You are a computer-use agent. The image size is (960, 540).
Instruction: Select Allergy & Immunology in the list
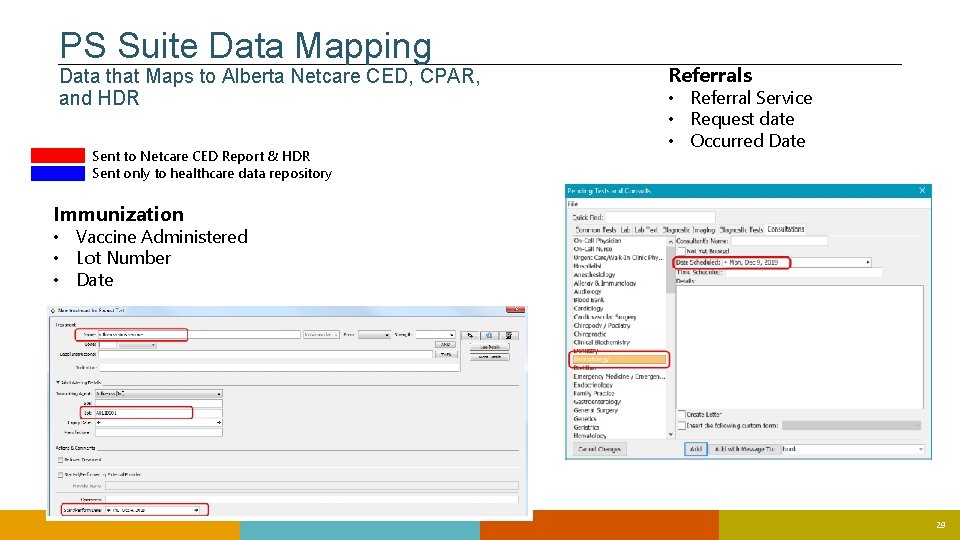[x=604, y=283]
